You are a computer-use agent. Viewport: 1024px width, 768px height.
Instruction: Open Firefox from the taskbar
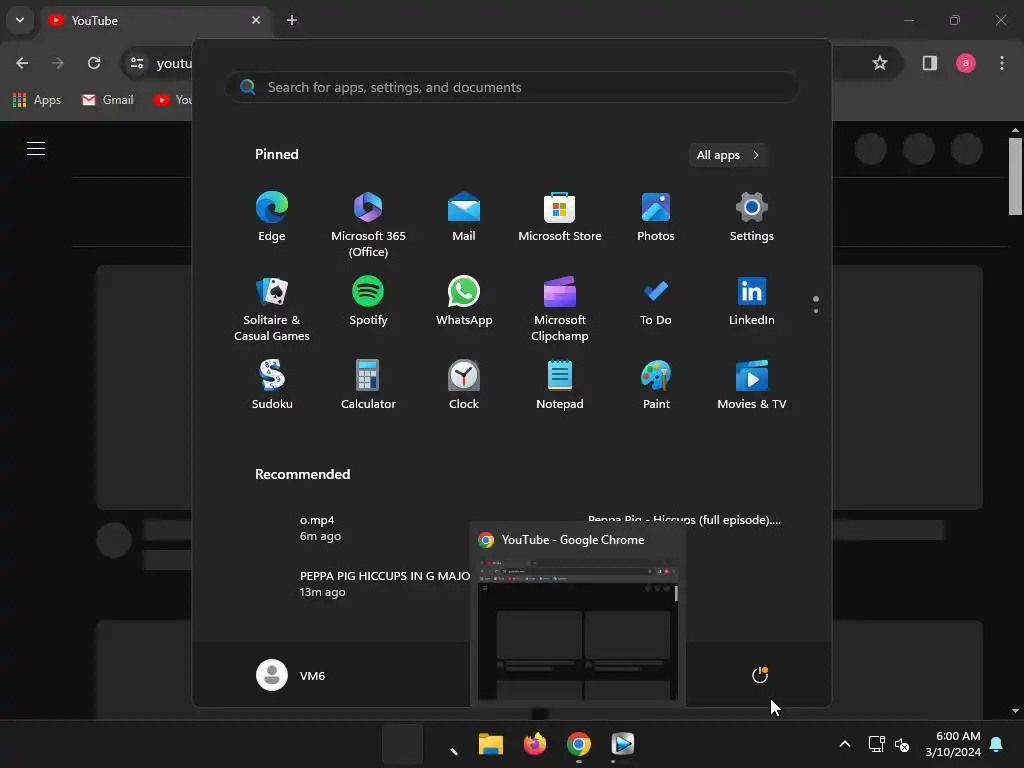(x=534, y=744)
